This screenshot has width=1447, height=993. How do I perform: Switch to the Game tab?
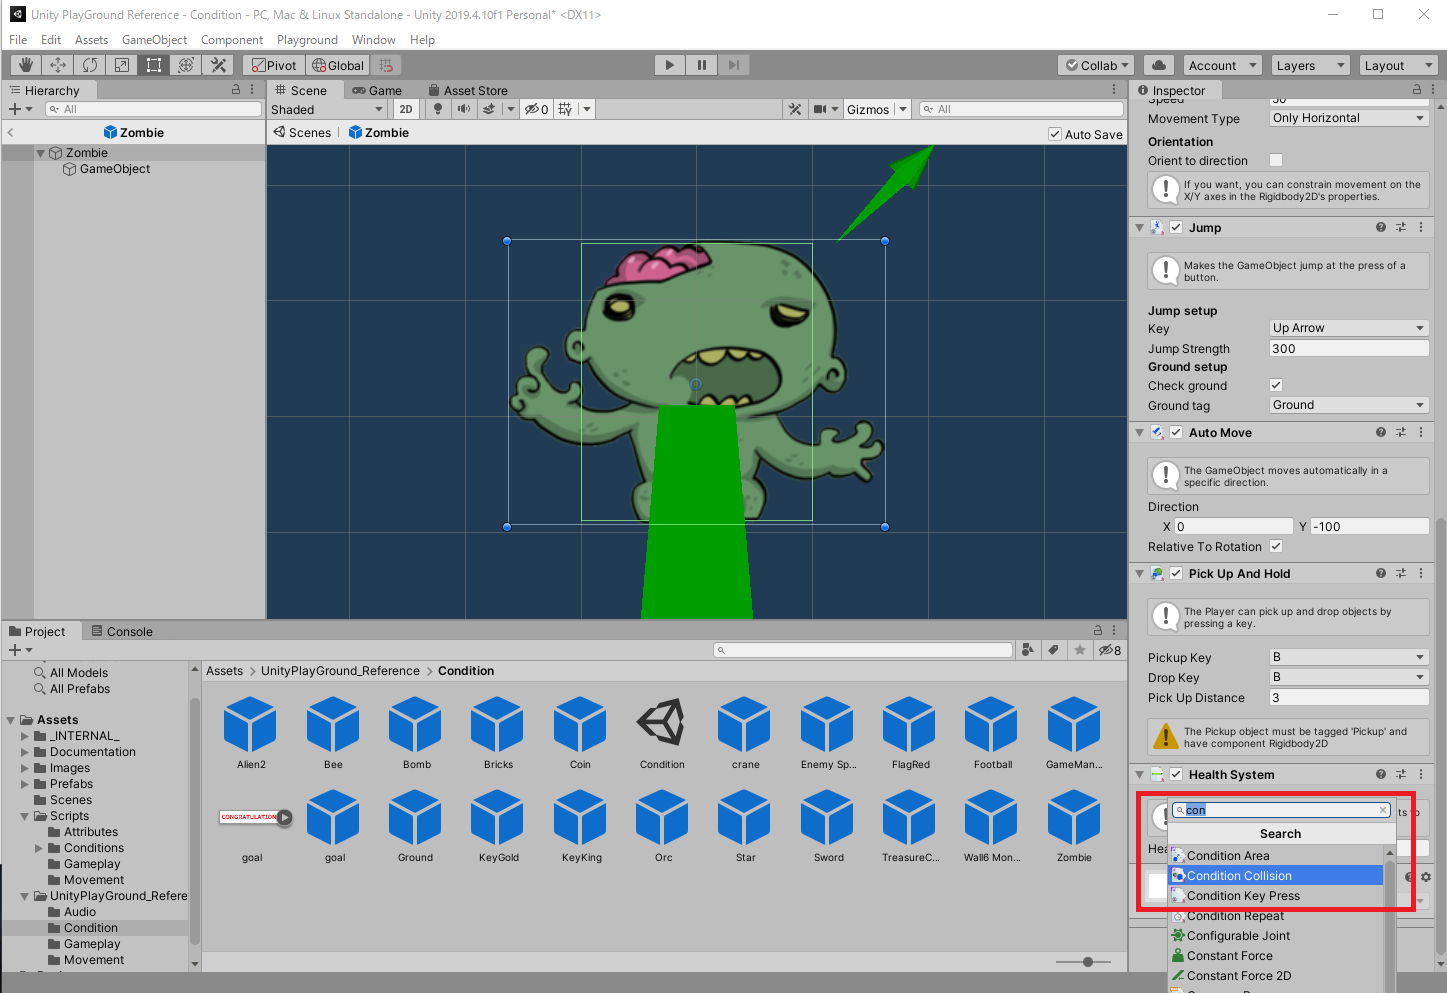coord(377,90)
